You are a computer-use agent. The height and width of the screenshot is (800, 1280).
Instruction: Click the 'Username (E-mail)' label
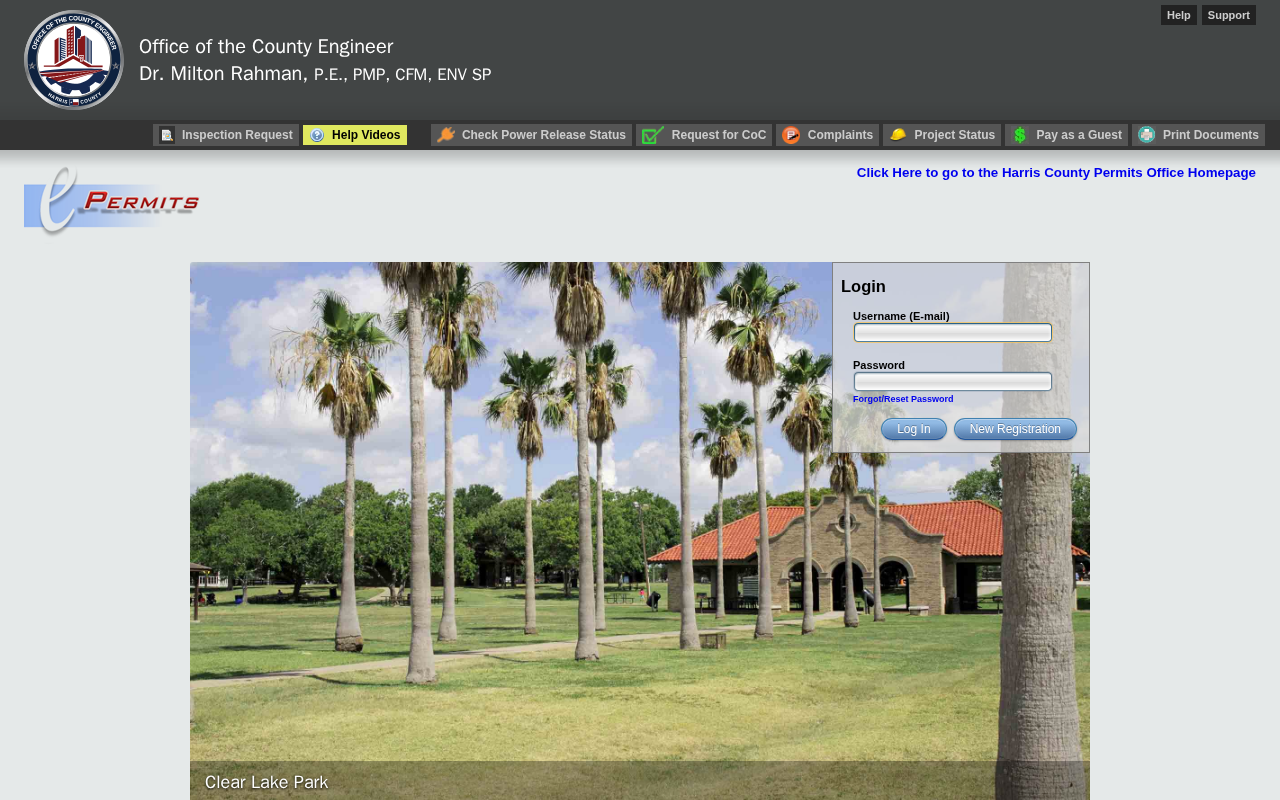pos(901,316)
